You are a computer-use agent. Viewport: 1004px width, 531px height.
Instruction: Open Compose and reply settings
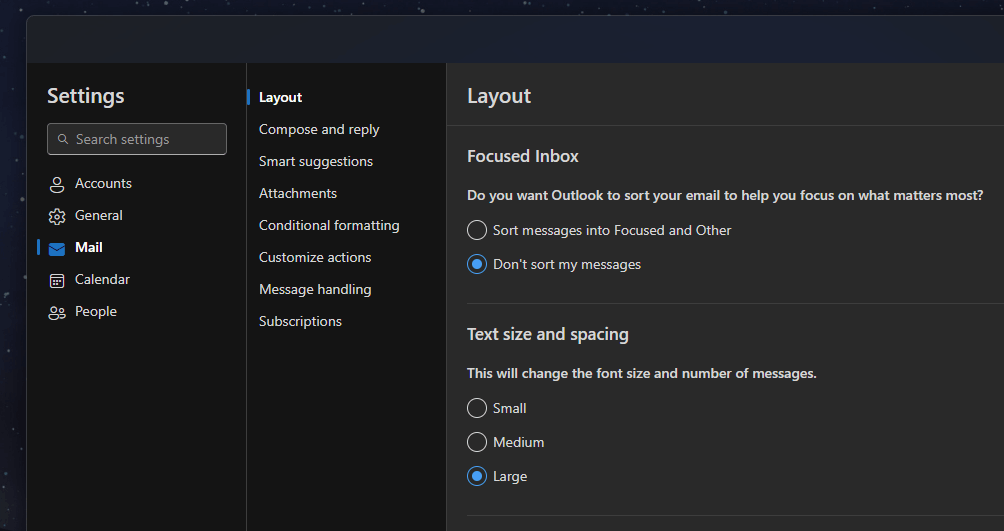(x=319, y=130)
